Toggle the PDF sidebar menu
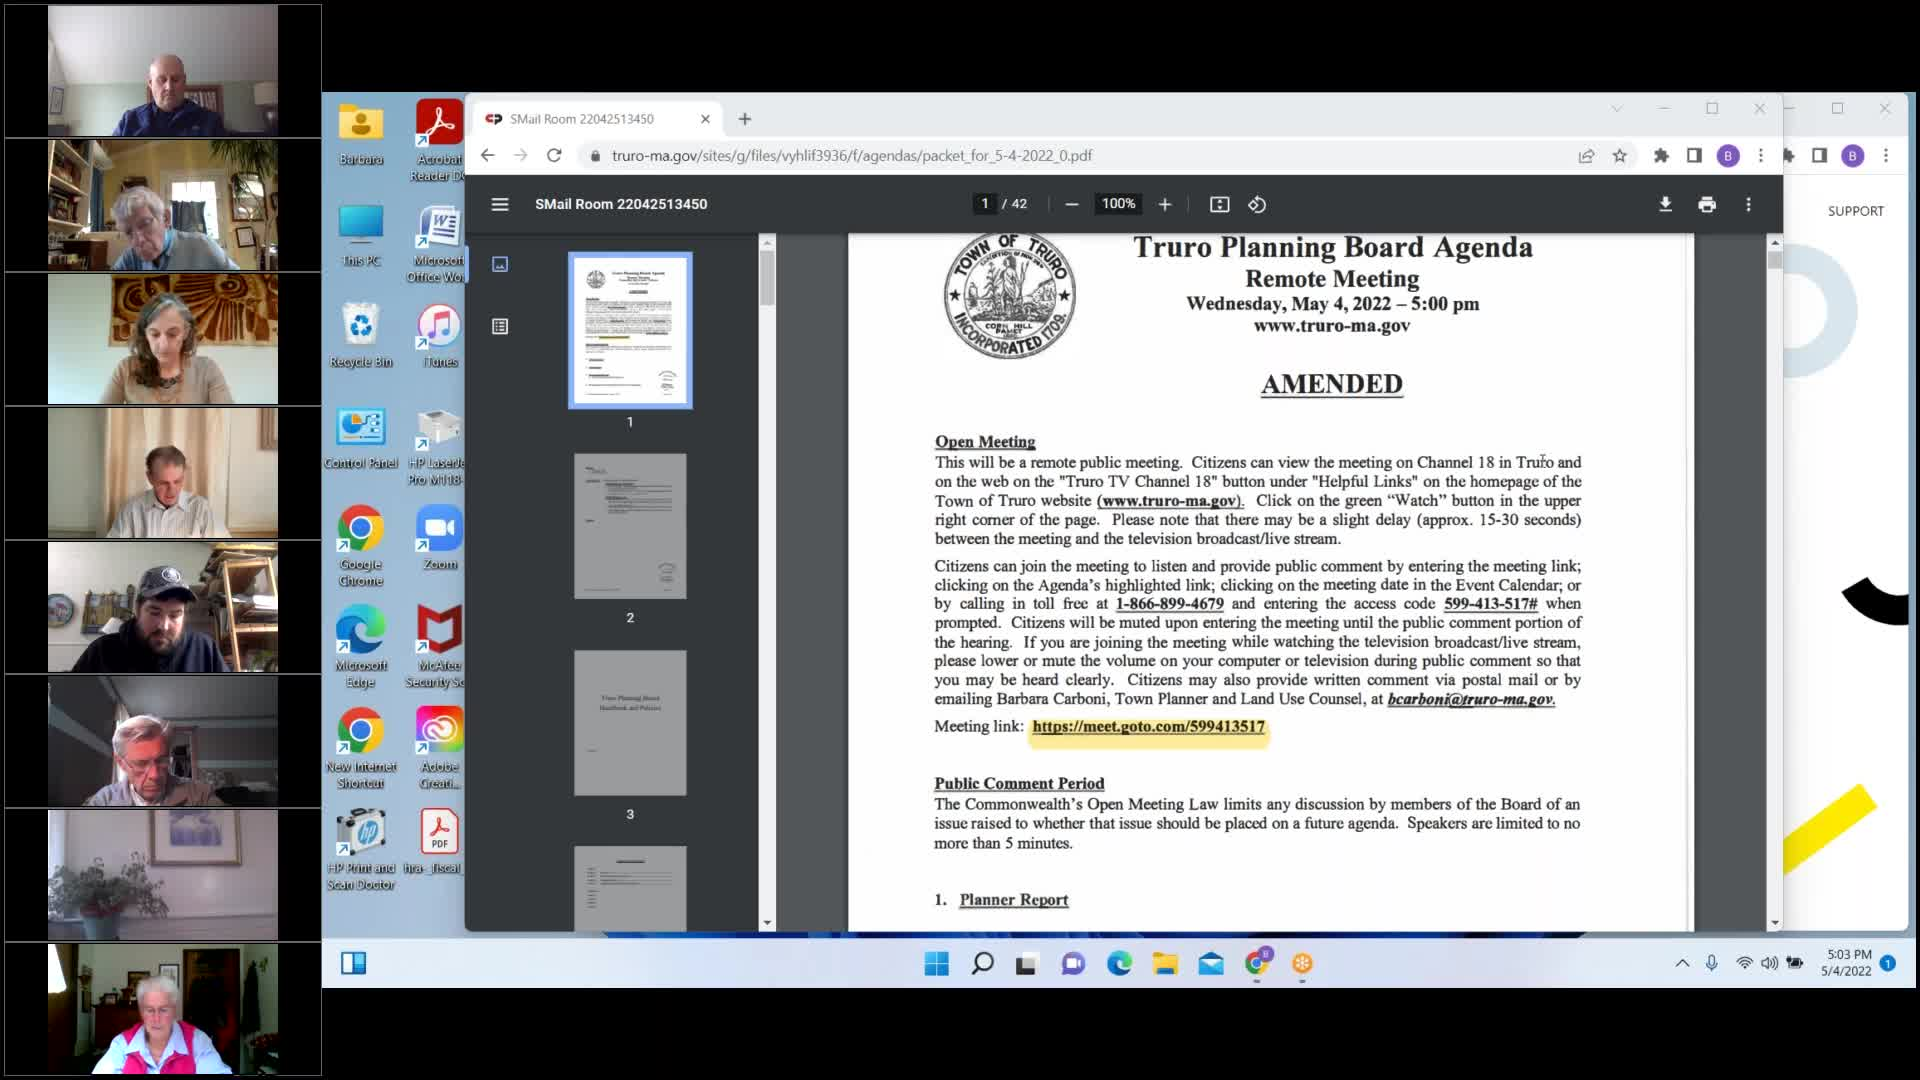The image size is (1920, 1080). point(500,204)
